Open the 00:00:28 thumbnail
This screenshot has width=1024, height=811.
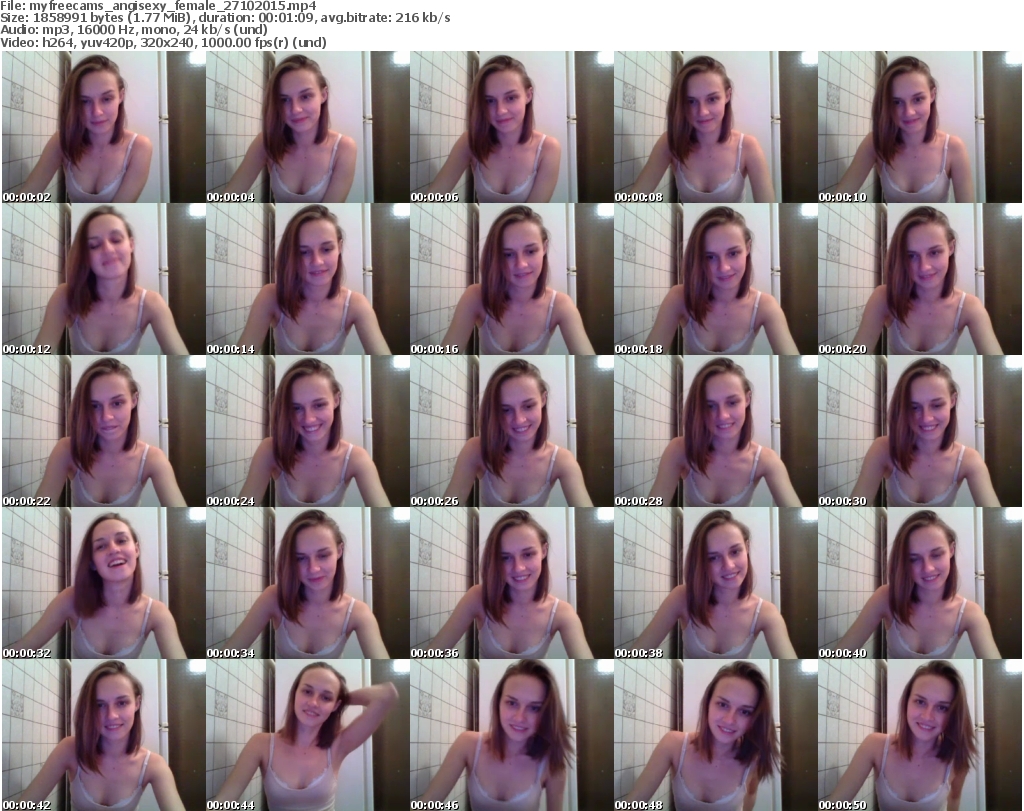coord(716,431)
